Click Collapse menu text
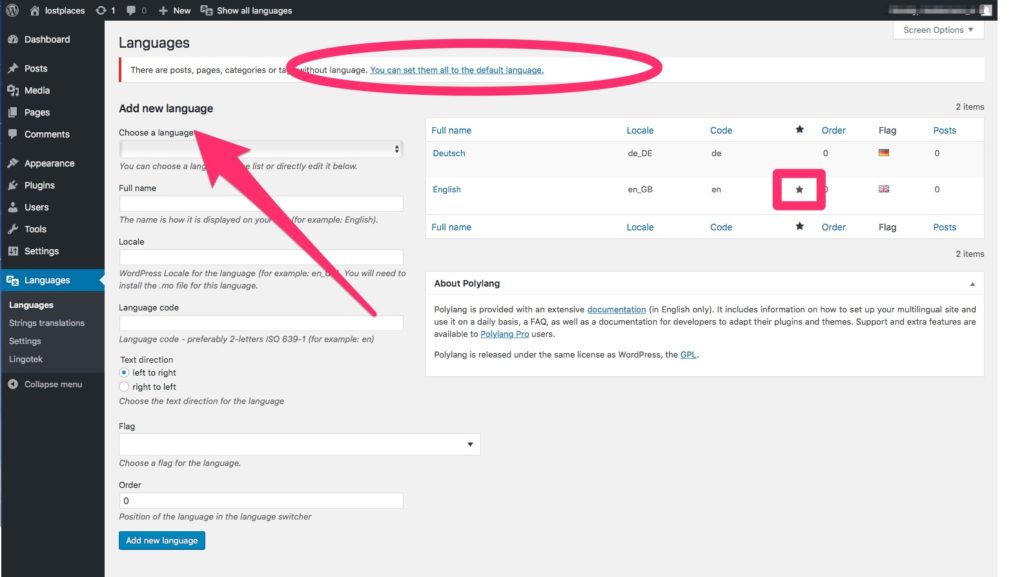1024x577 pixels. [54, 384]
